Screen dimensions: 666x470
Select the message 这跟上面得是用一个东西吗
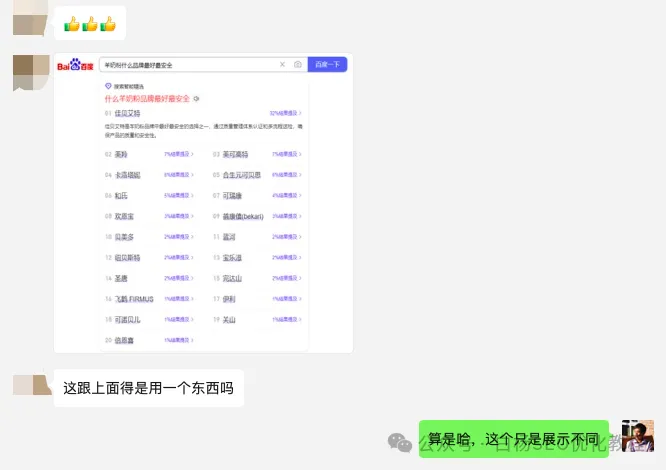pyautogui.click(x=148, y=388)
